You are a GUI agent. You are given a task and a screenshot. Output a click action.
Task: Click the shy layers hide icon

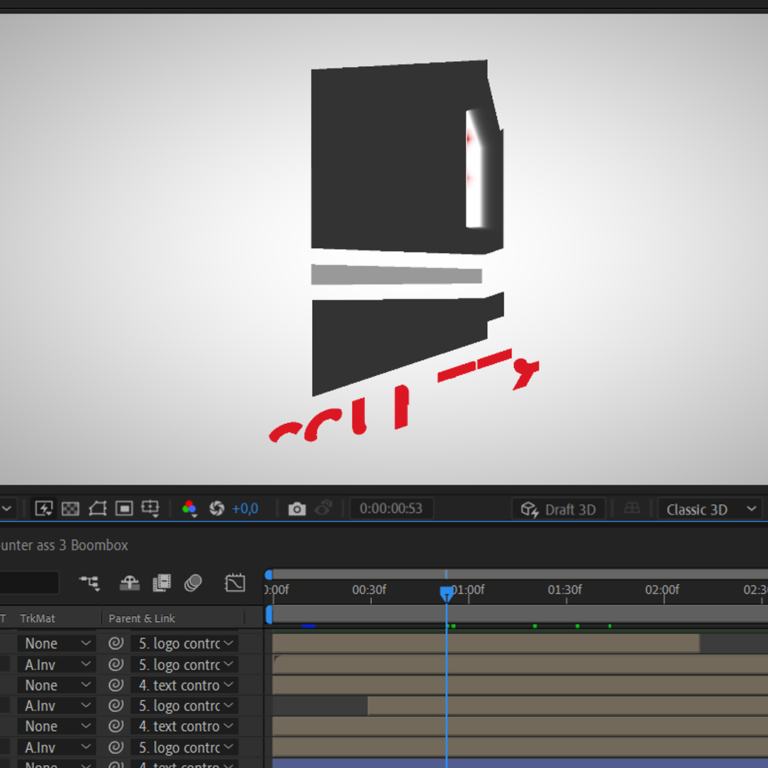129,583
